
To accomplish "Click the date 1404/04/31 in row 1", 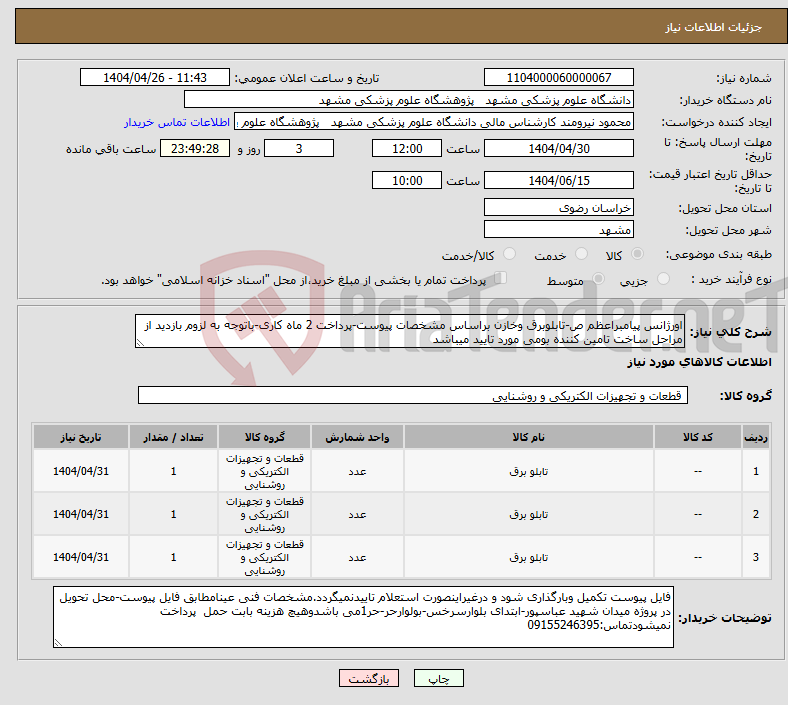I will coord(81,471).
